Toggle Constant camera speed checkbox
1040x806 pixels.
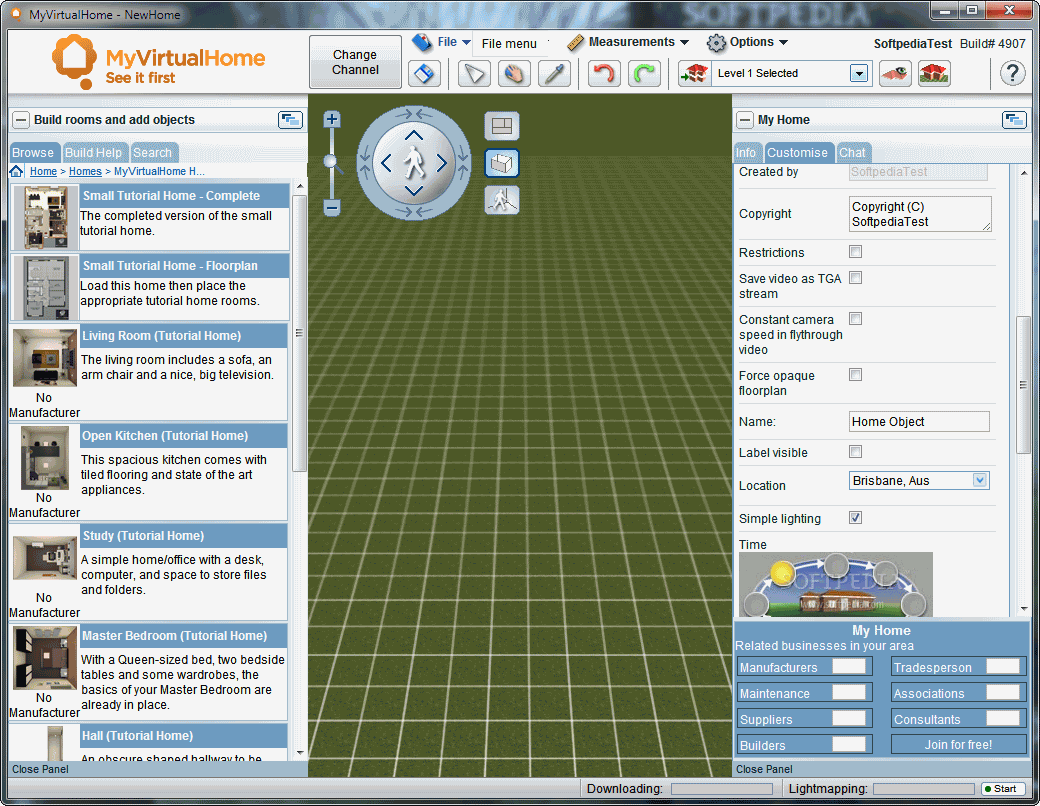click(x=856, y=318)
